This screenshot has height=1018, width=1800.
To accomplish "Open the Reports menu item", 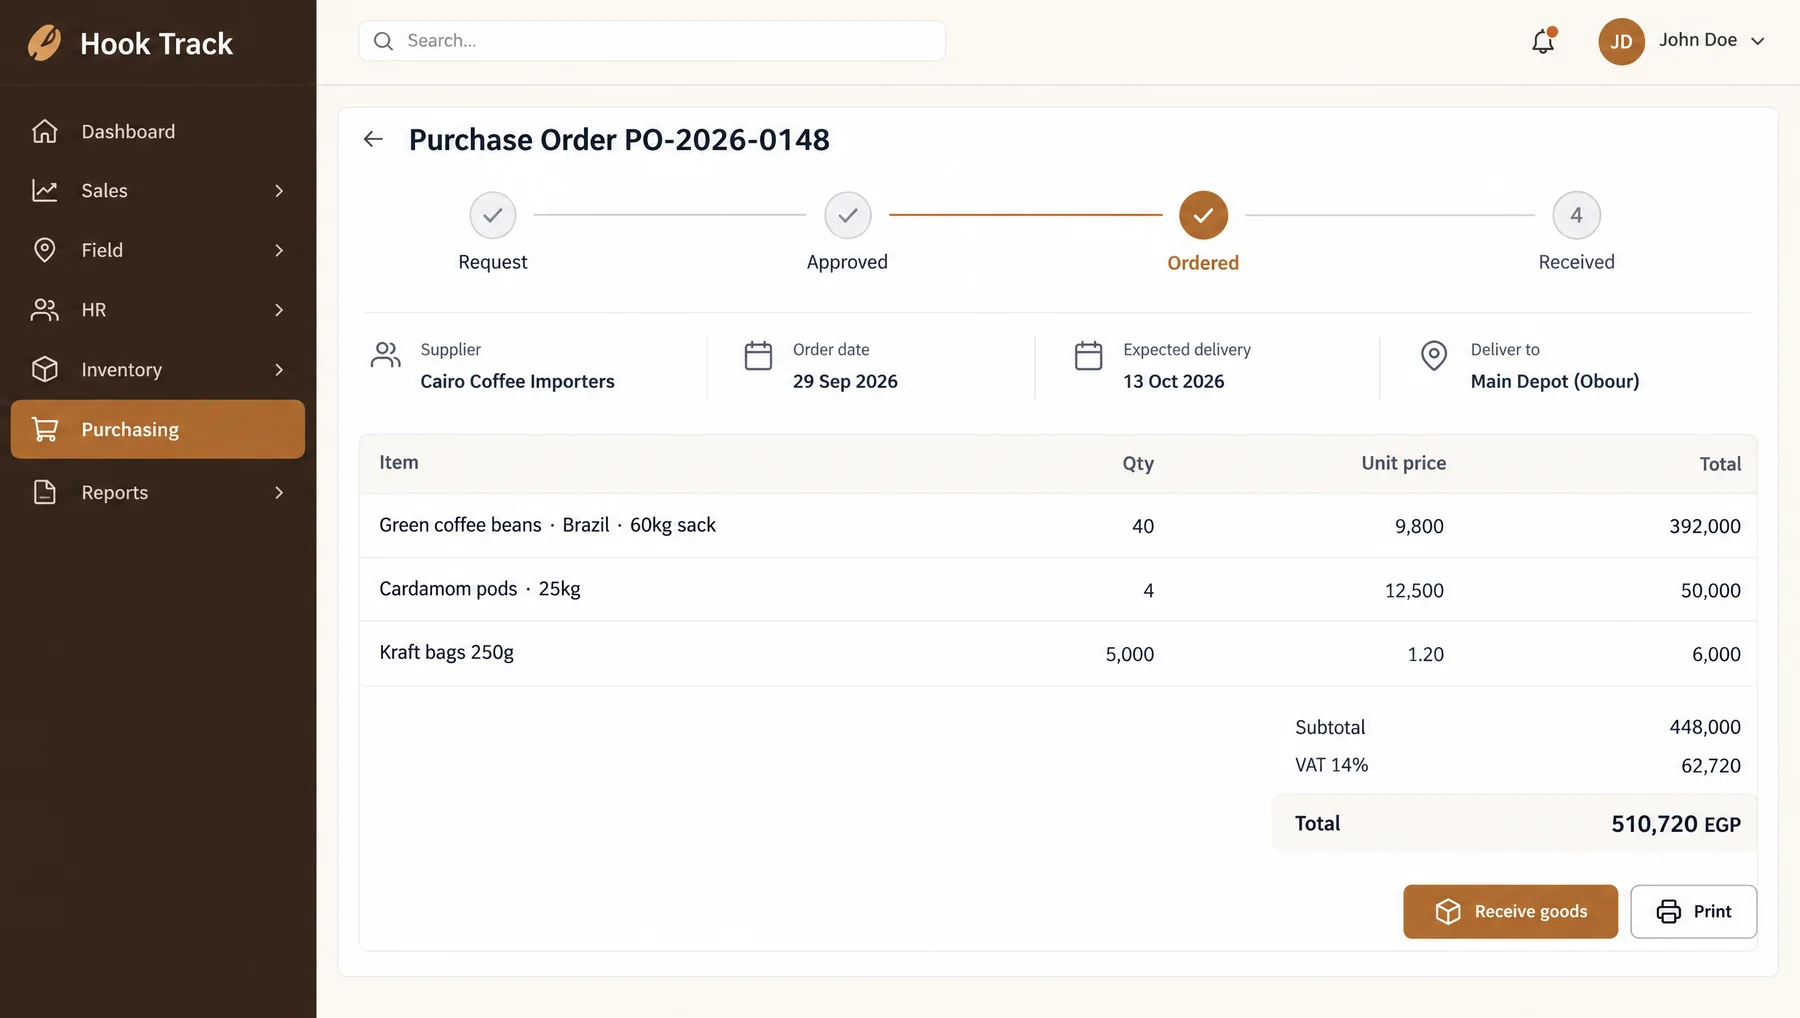I will pyautogui.click(x=158, y=492).
